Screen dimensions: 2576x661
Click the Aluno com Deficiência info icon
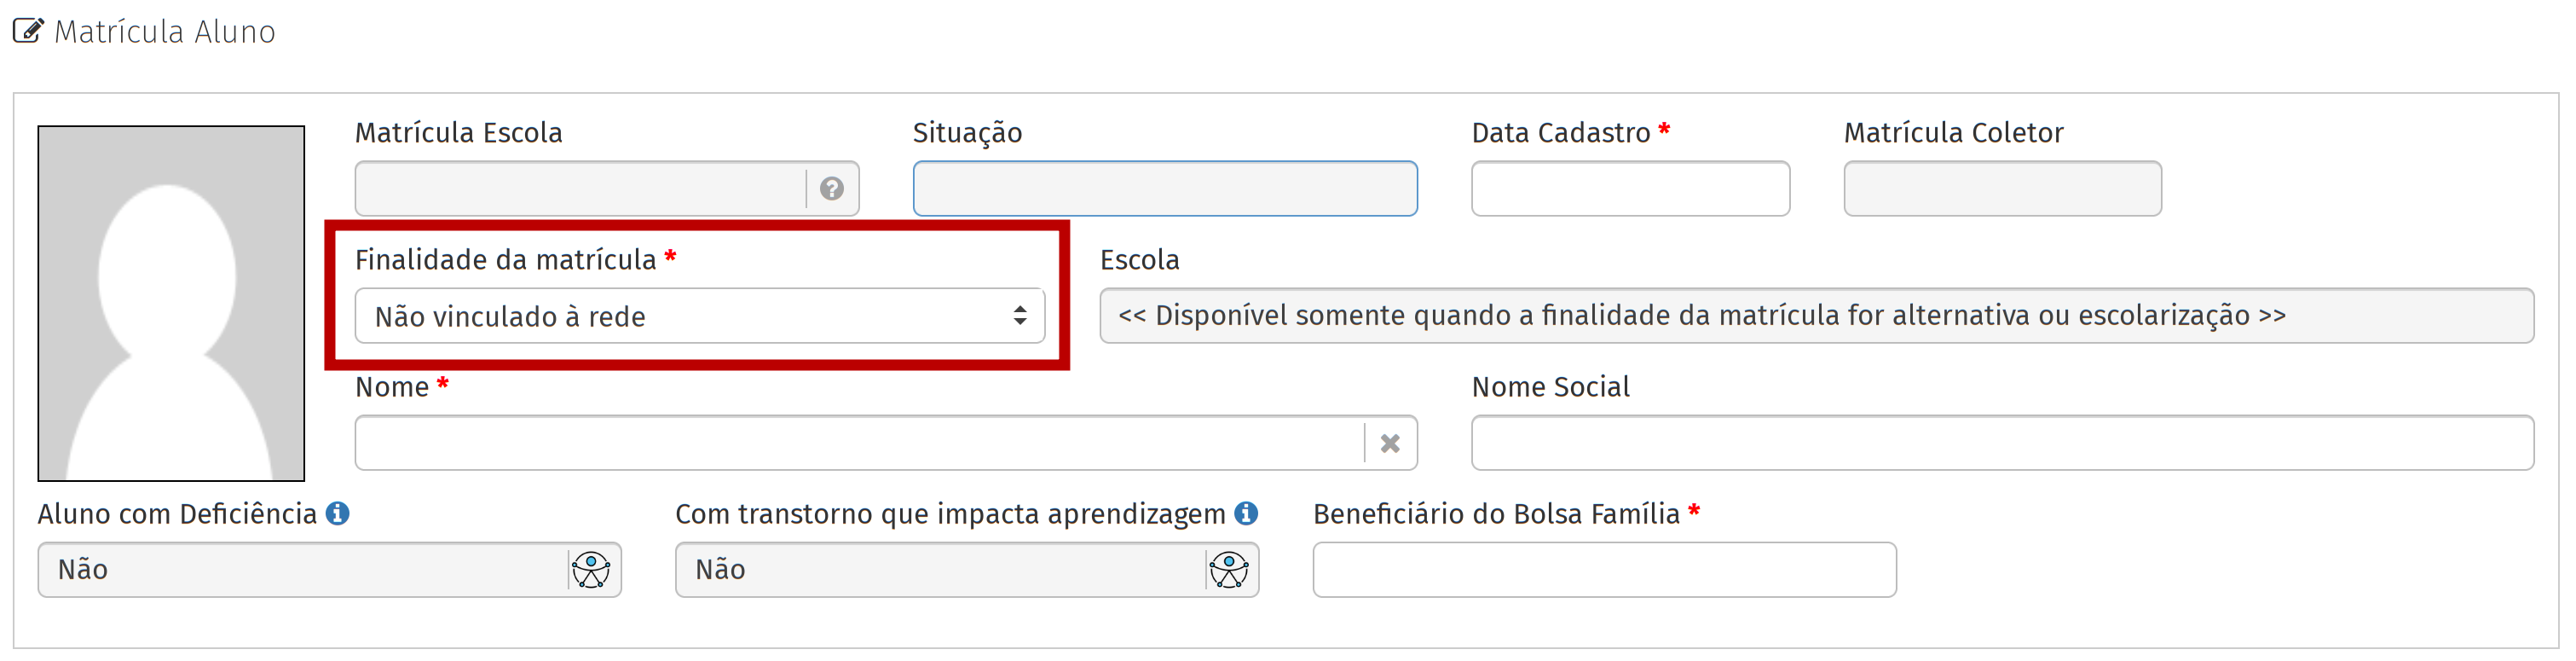click(x=338, y=513)
